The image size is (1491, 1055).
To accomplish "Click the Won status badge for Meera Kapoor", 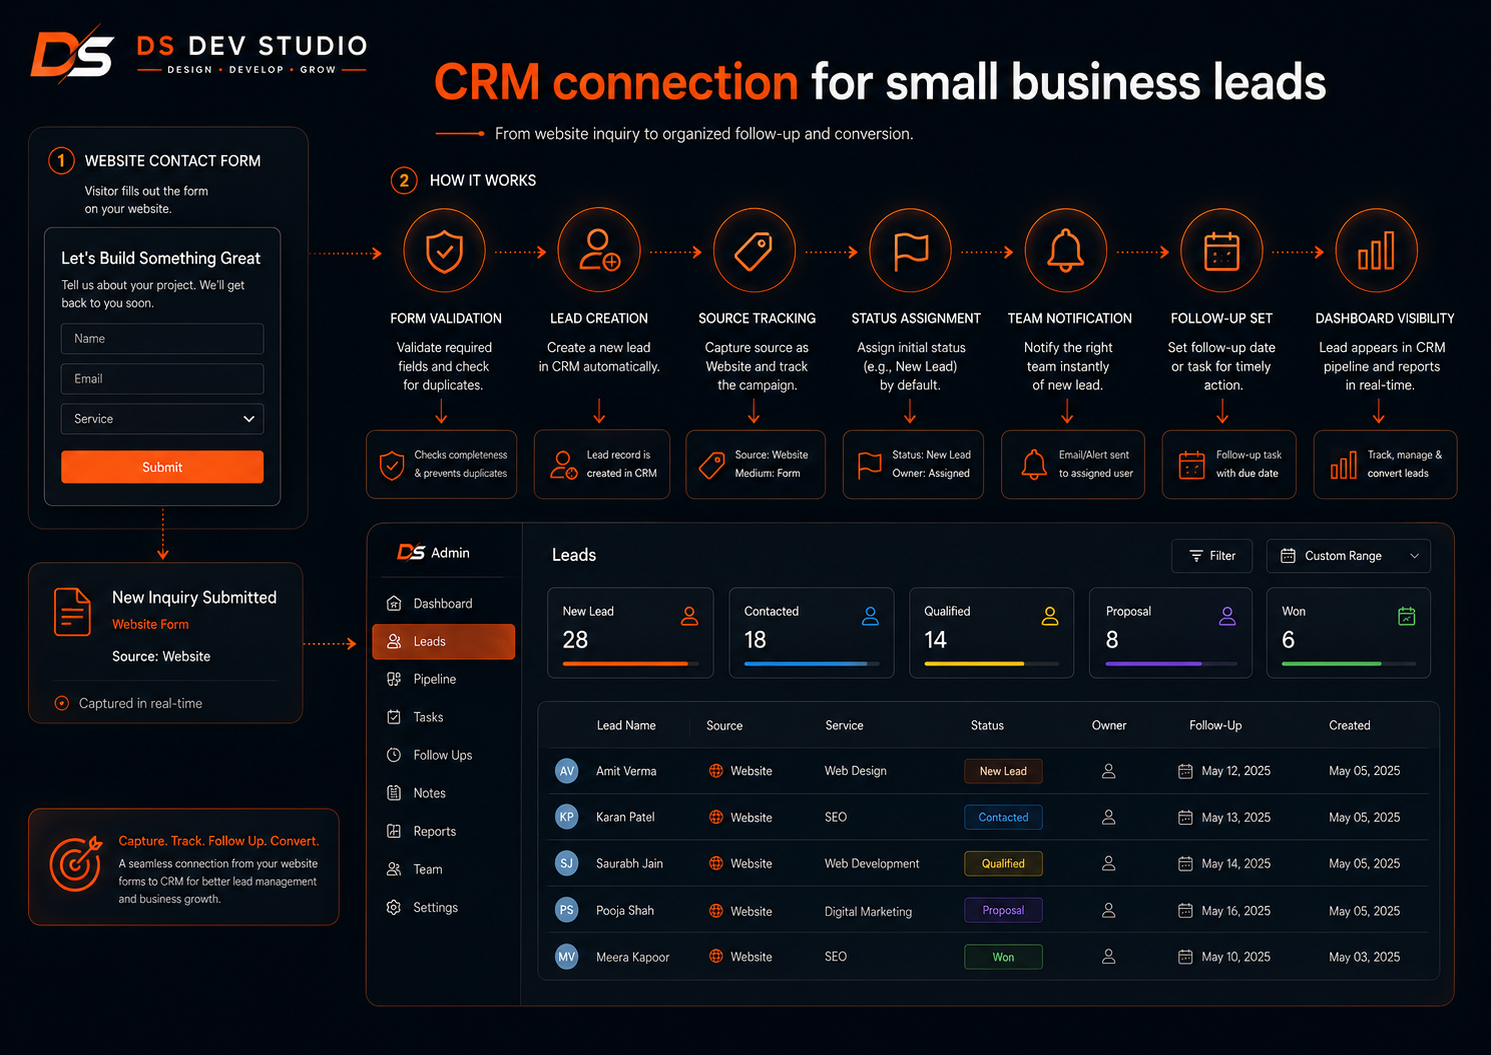I will pos(1003,957).
